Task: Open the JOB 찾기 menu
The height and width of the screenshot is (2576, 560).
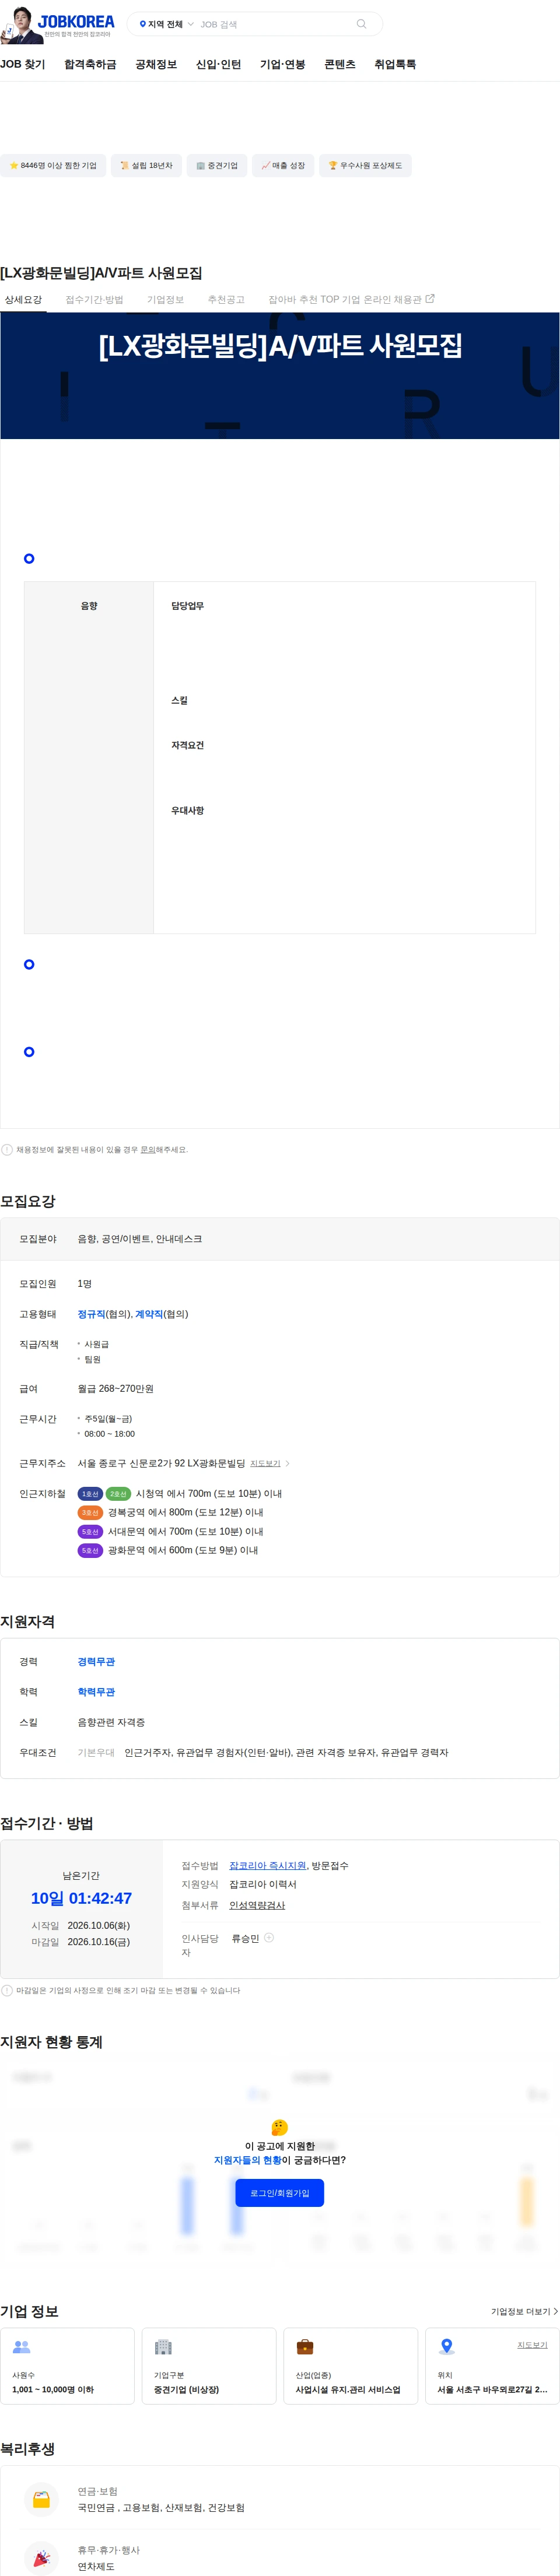Action: (23, 64)
